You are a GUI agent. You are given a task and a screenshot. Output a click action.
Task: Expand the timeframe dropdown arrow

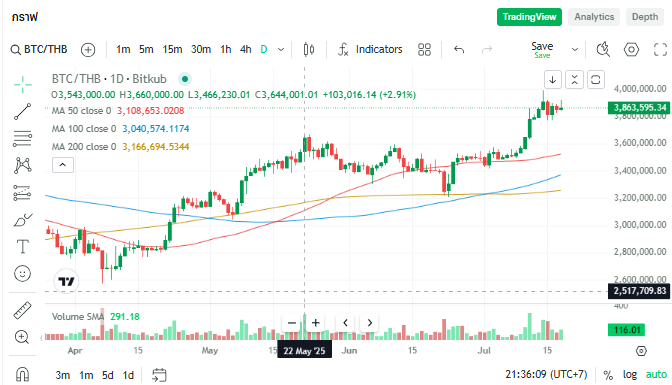click(x=281, y=50)
